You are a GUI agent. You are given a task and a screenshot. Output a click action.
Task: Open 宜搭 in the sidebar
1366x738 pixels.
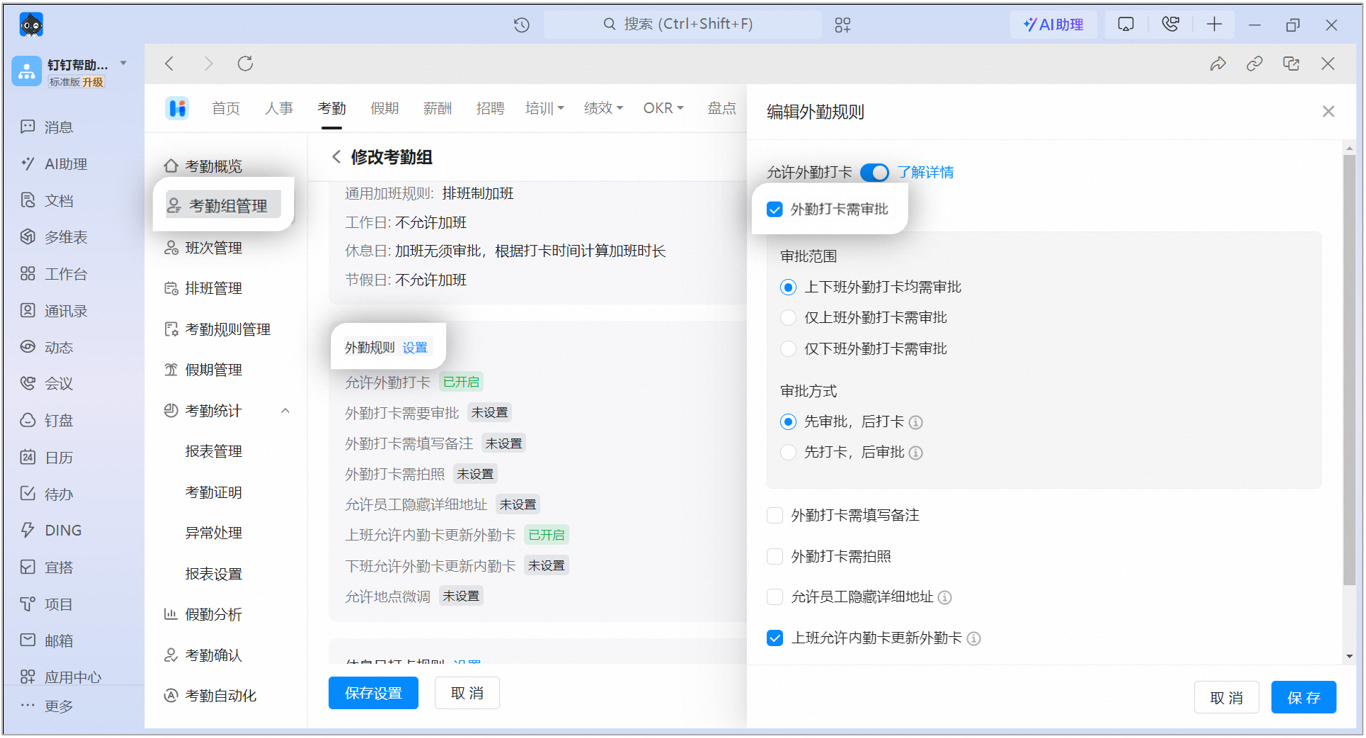pyautogui.click(x=28, y=567)
